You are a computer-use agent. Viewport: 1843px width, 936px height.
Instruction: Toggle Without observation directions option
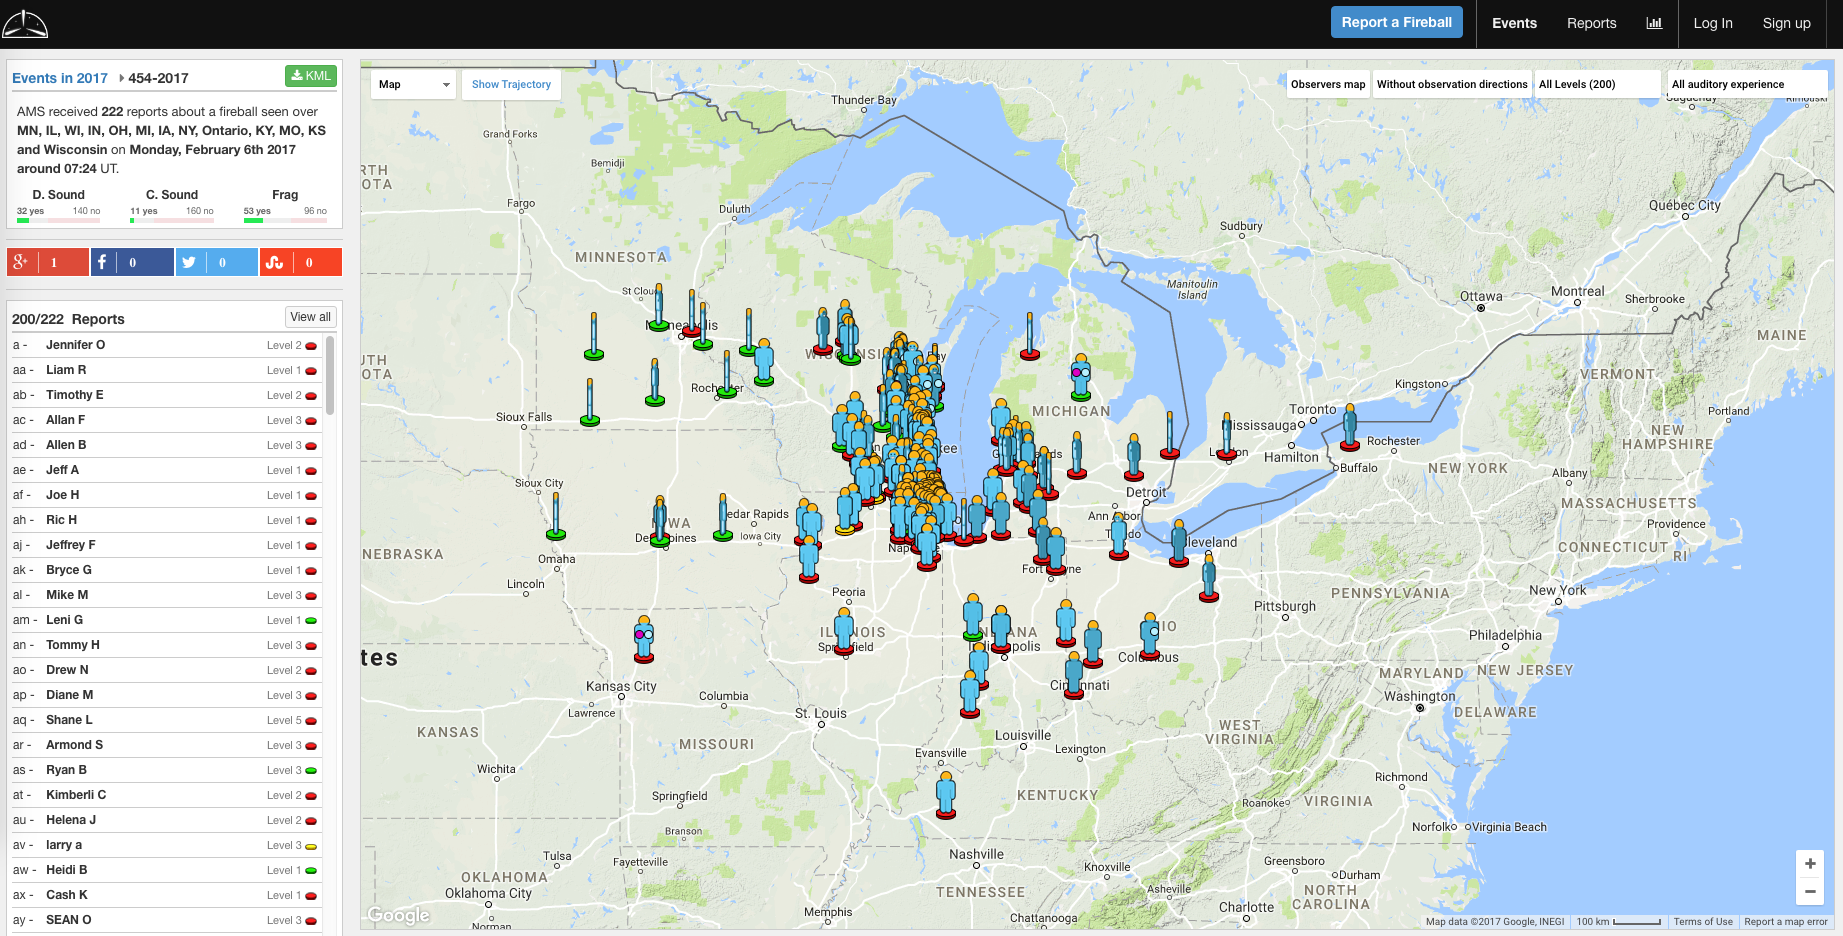[1451, 84]
